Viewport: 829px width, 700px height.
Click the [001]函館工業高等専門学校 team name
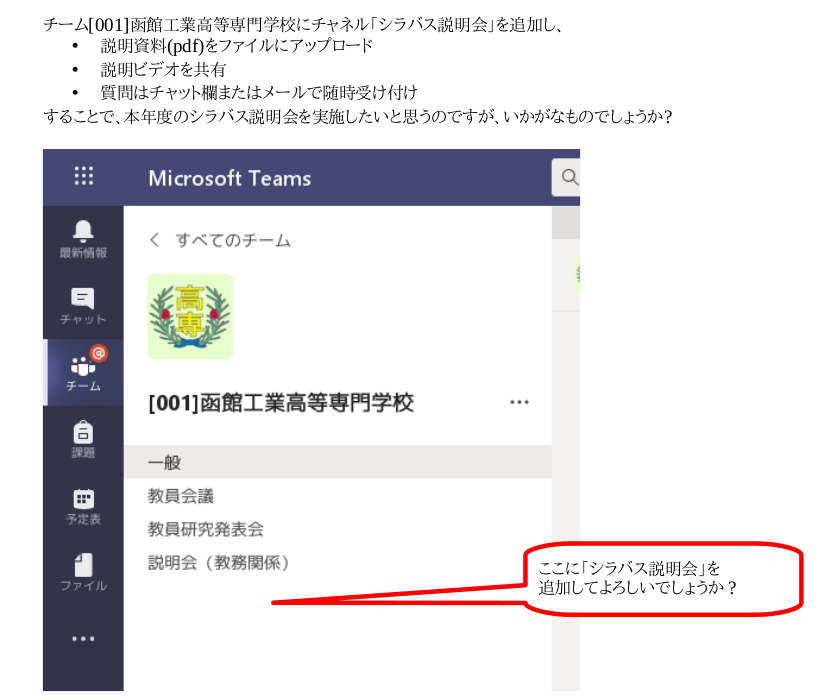(x=281, y=403)
